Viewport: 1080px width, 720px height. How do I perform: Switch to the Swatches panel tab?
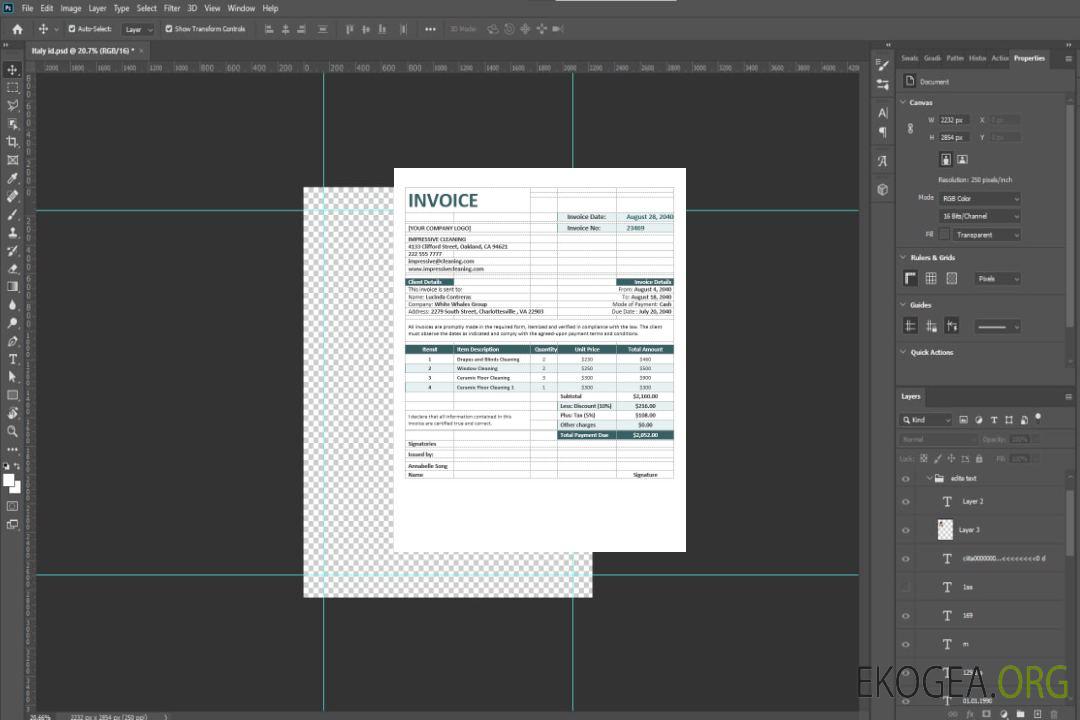[909, 58]
